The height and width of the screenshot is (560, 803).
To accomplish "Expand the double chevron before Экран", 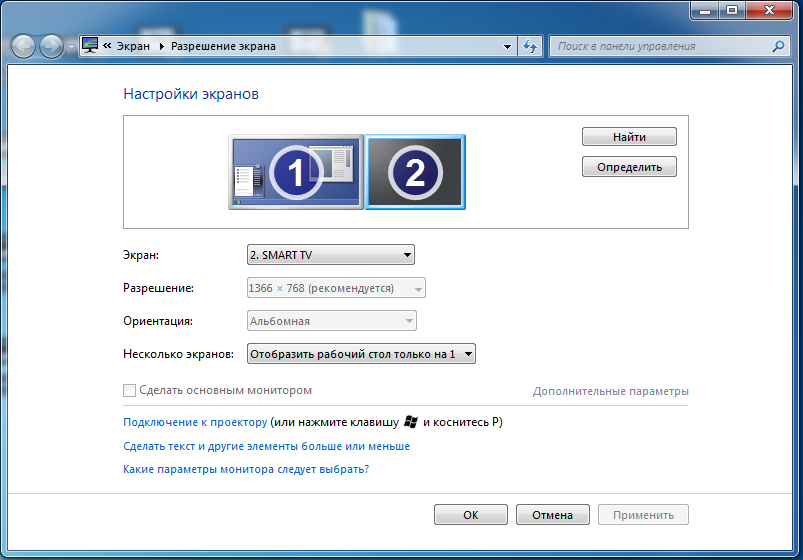I will point(107,46).
